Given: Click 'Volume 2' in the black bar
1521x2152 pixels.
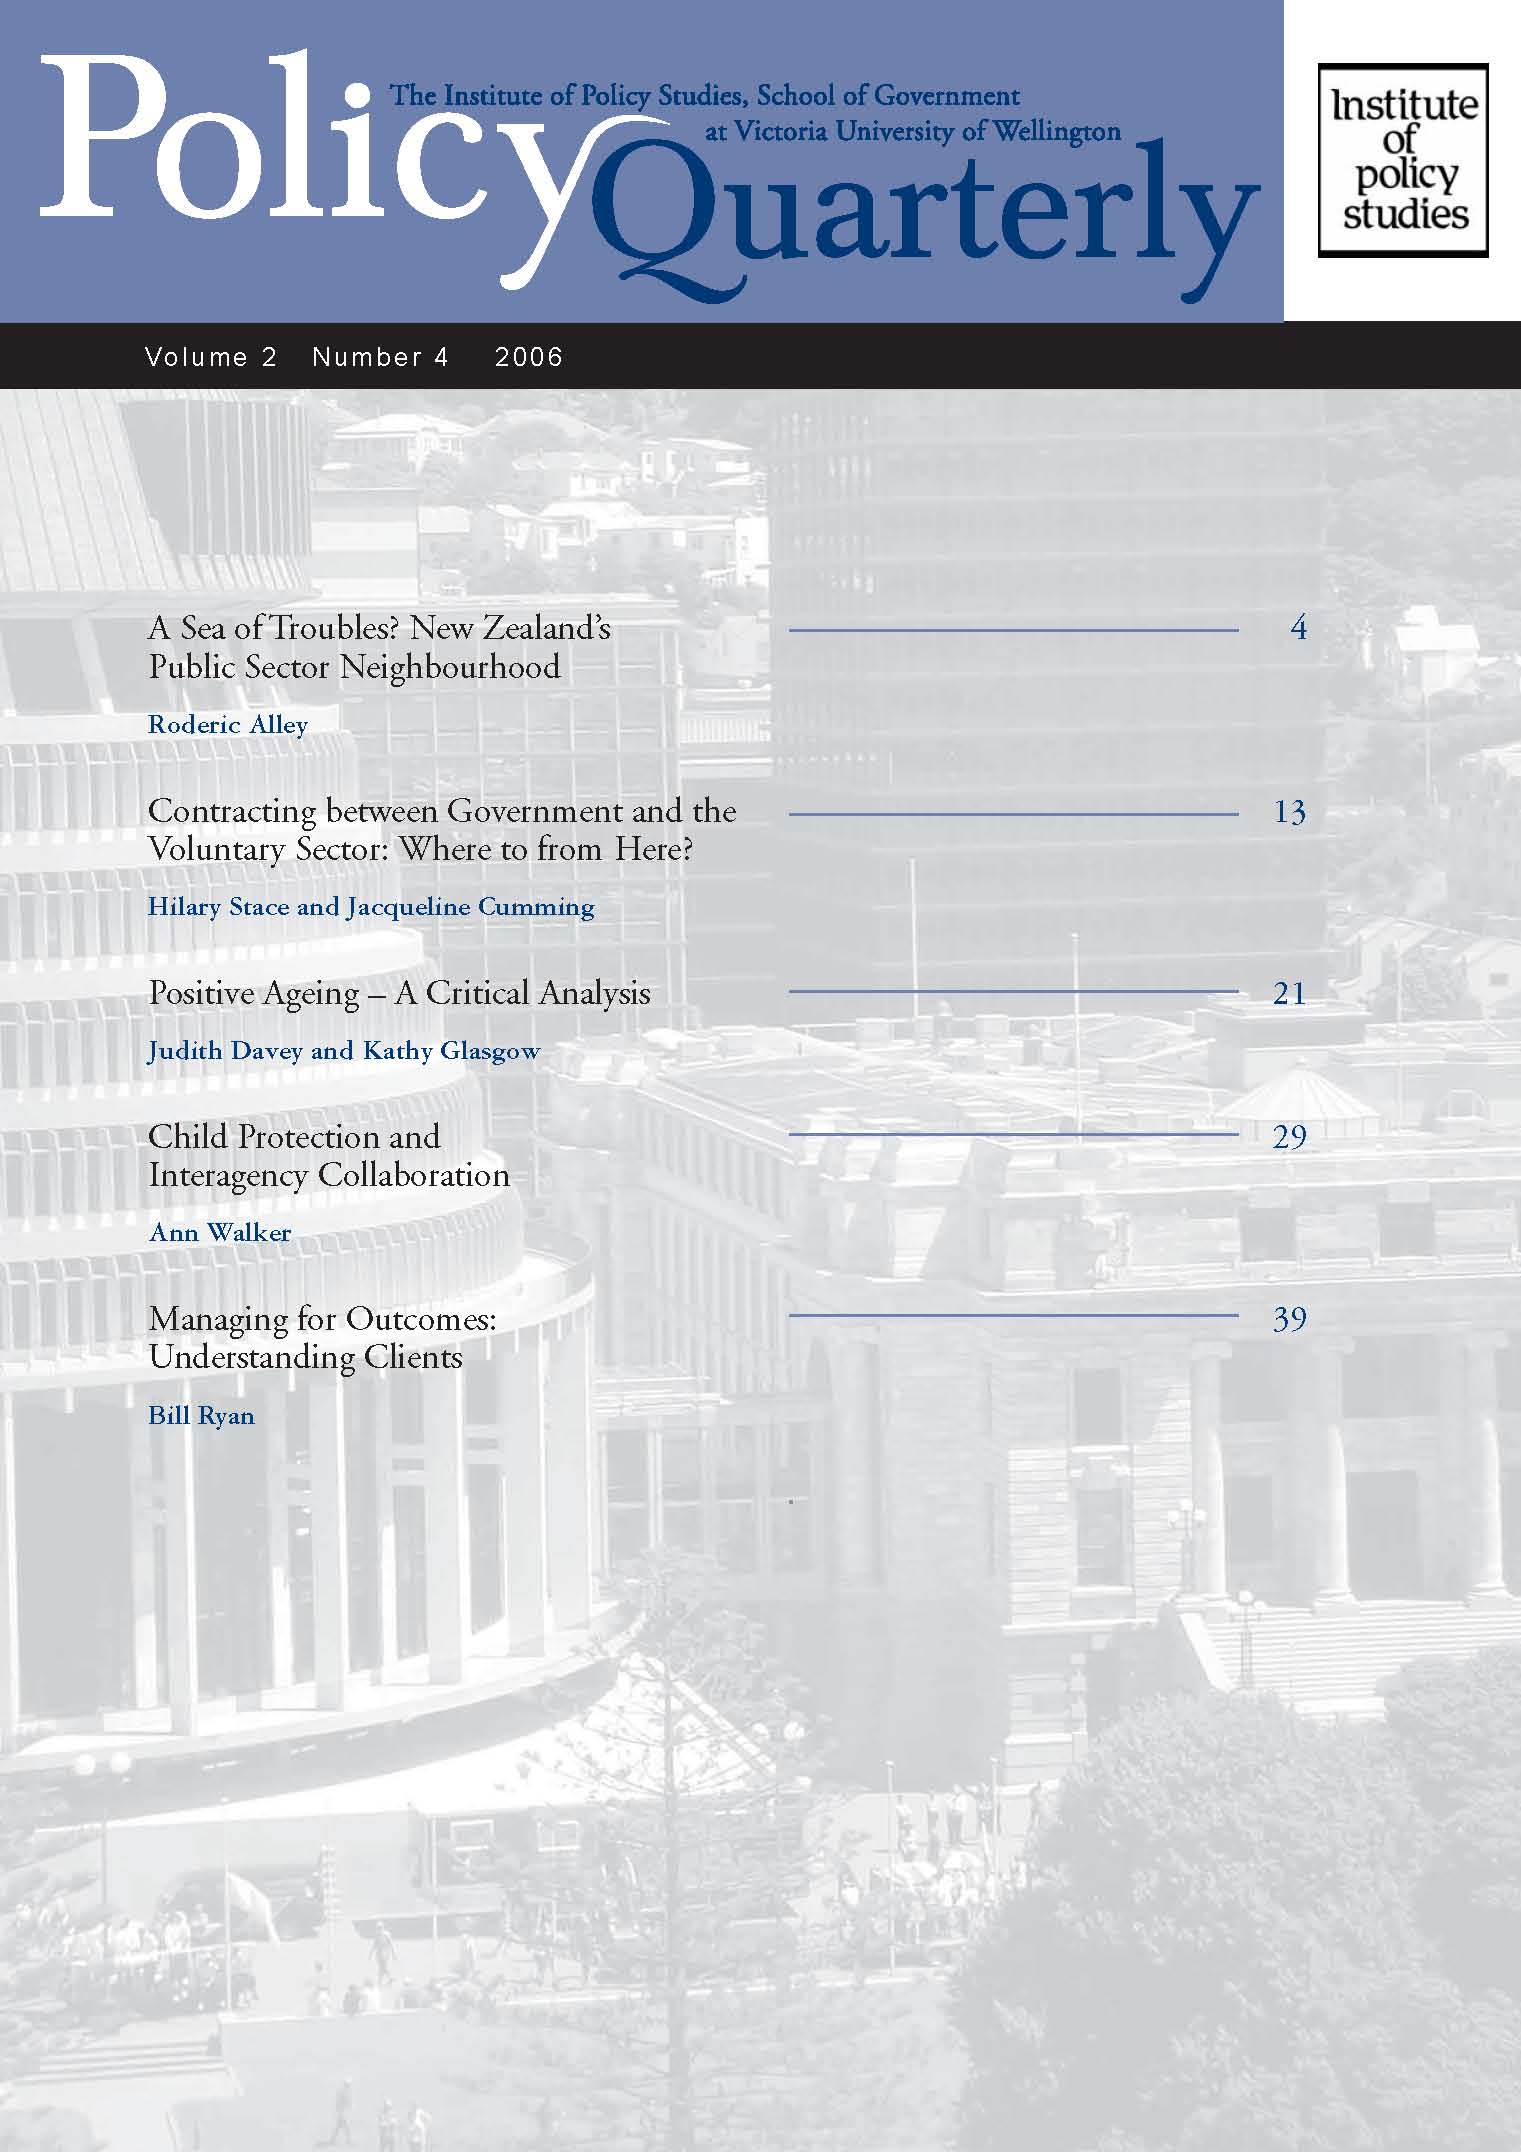Looking at the screenshot, I should 211,357.
